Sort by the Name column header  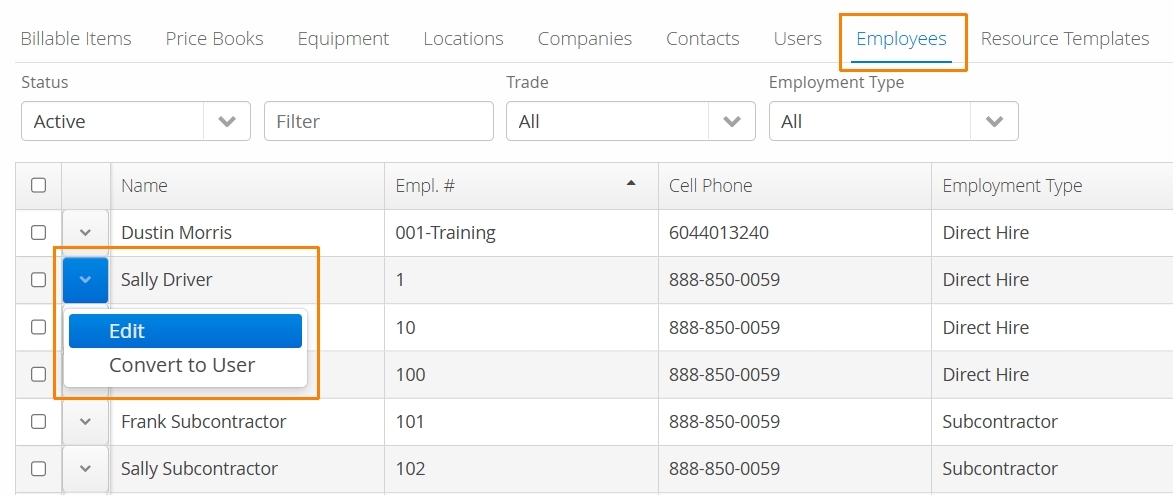[248, 185]
